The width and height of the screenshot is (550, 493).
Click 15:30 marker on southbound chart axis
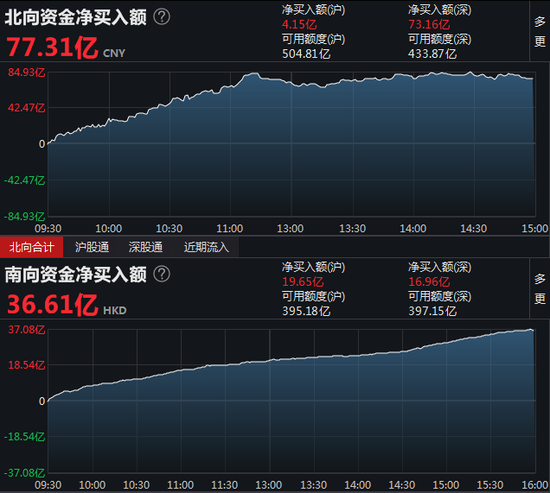[490, 485]
